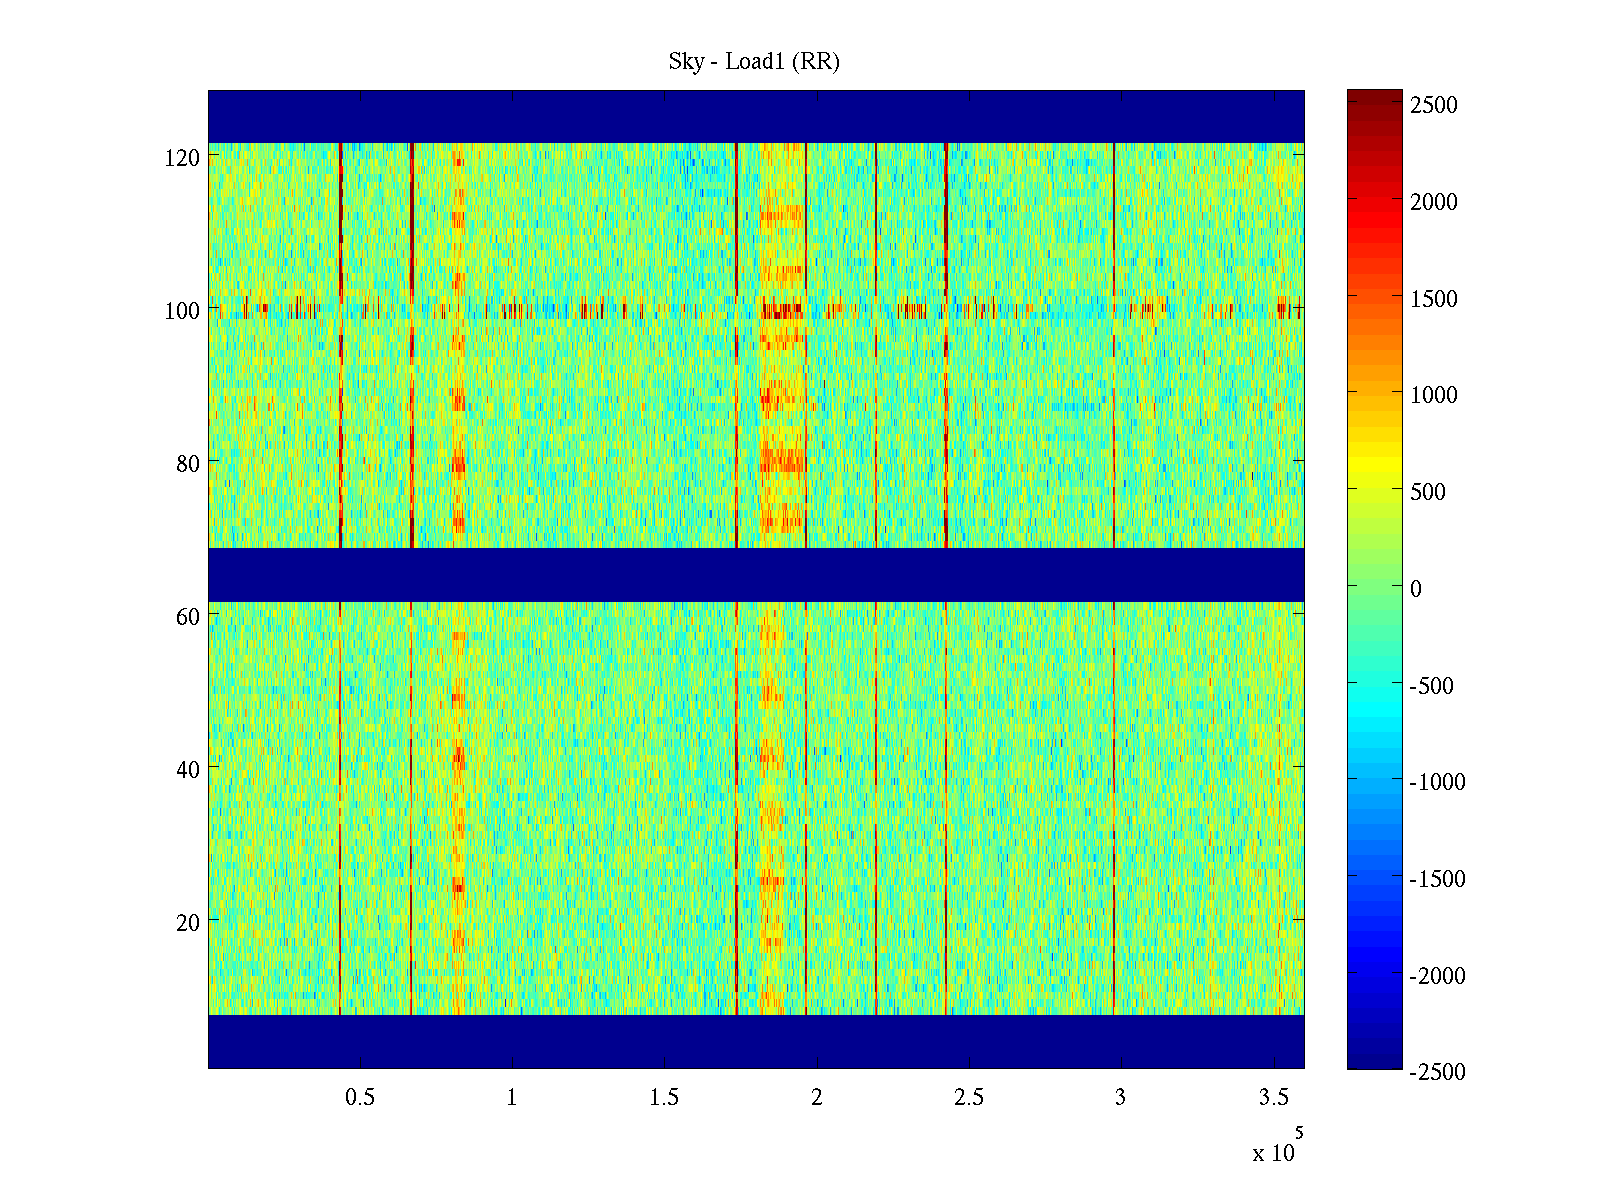Click the colorbar tick label 2500
The width and height of the screenshot is (1600, 1200).
tap(1434, 105)
